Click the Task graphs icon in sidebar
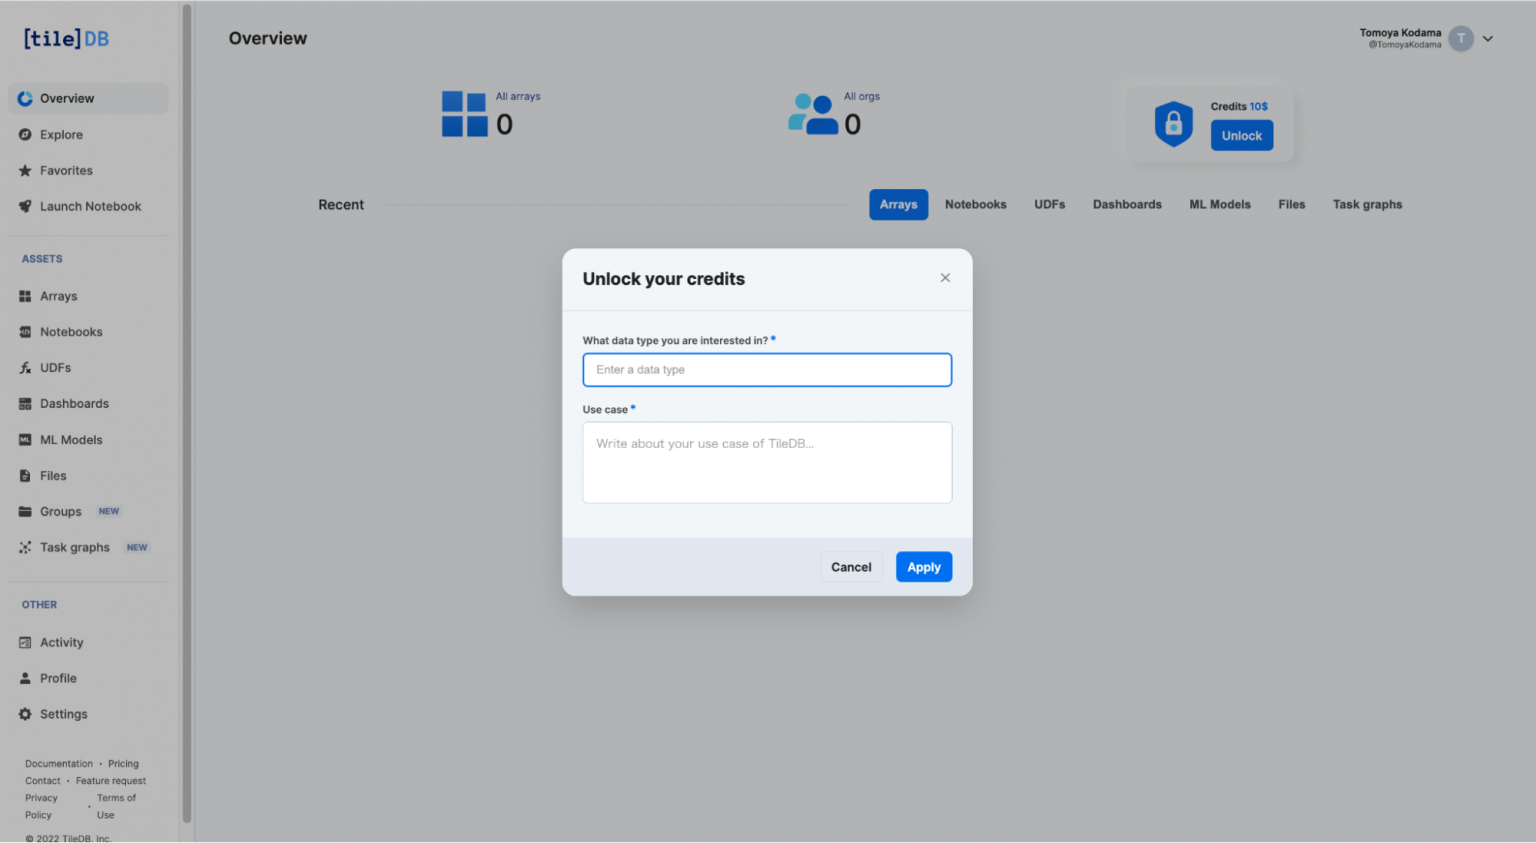The height and width of the screenshot is (843, 1536). (25, 548)
